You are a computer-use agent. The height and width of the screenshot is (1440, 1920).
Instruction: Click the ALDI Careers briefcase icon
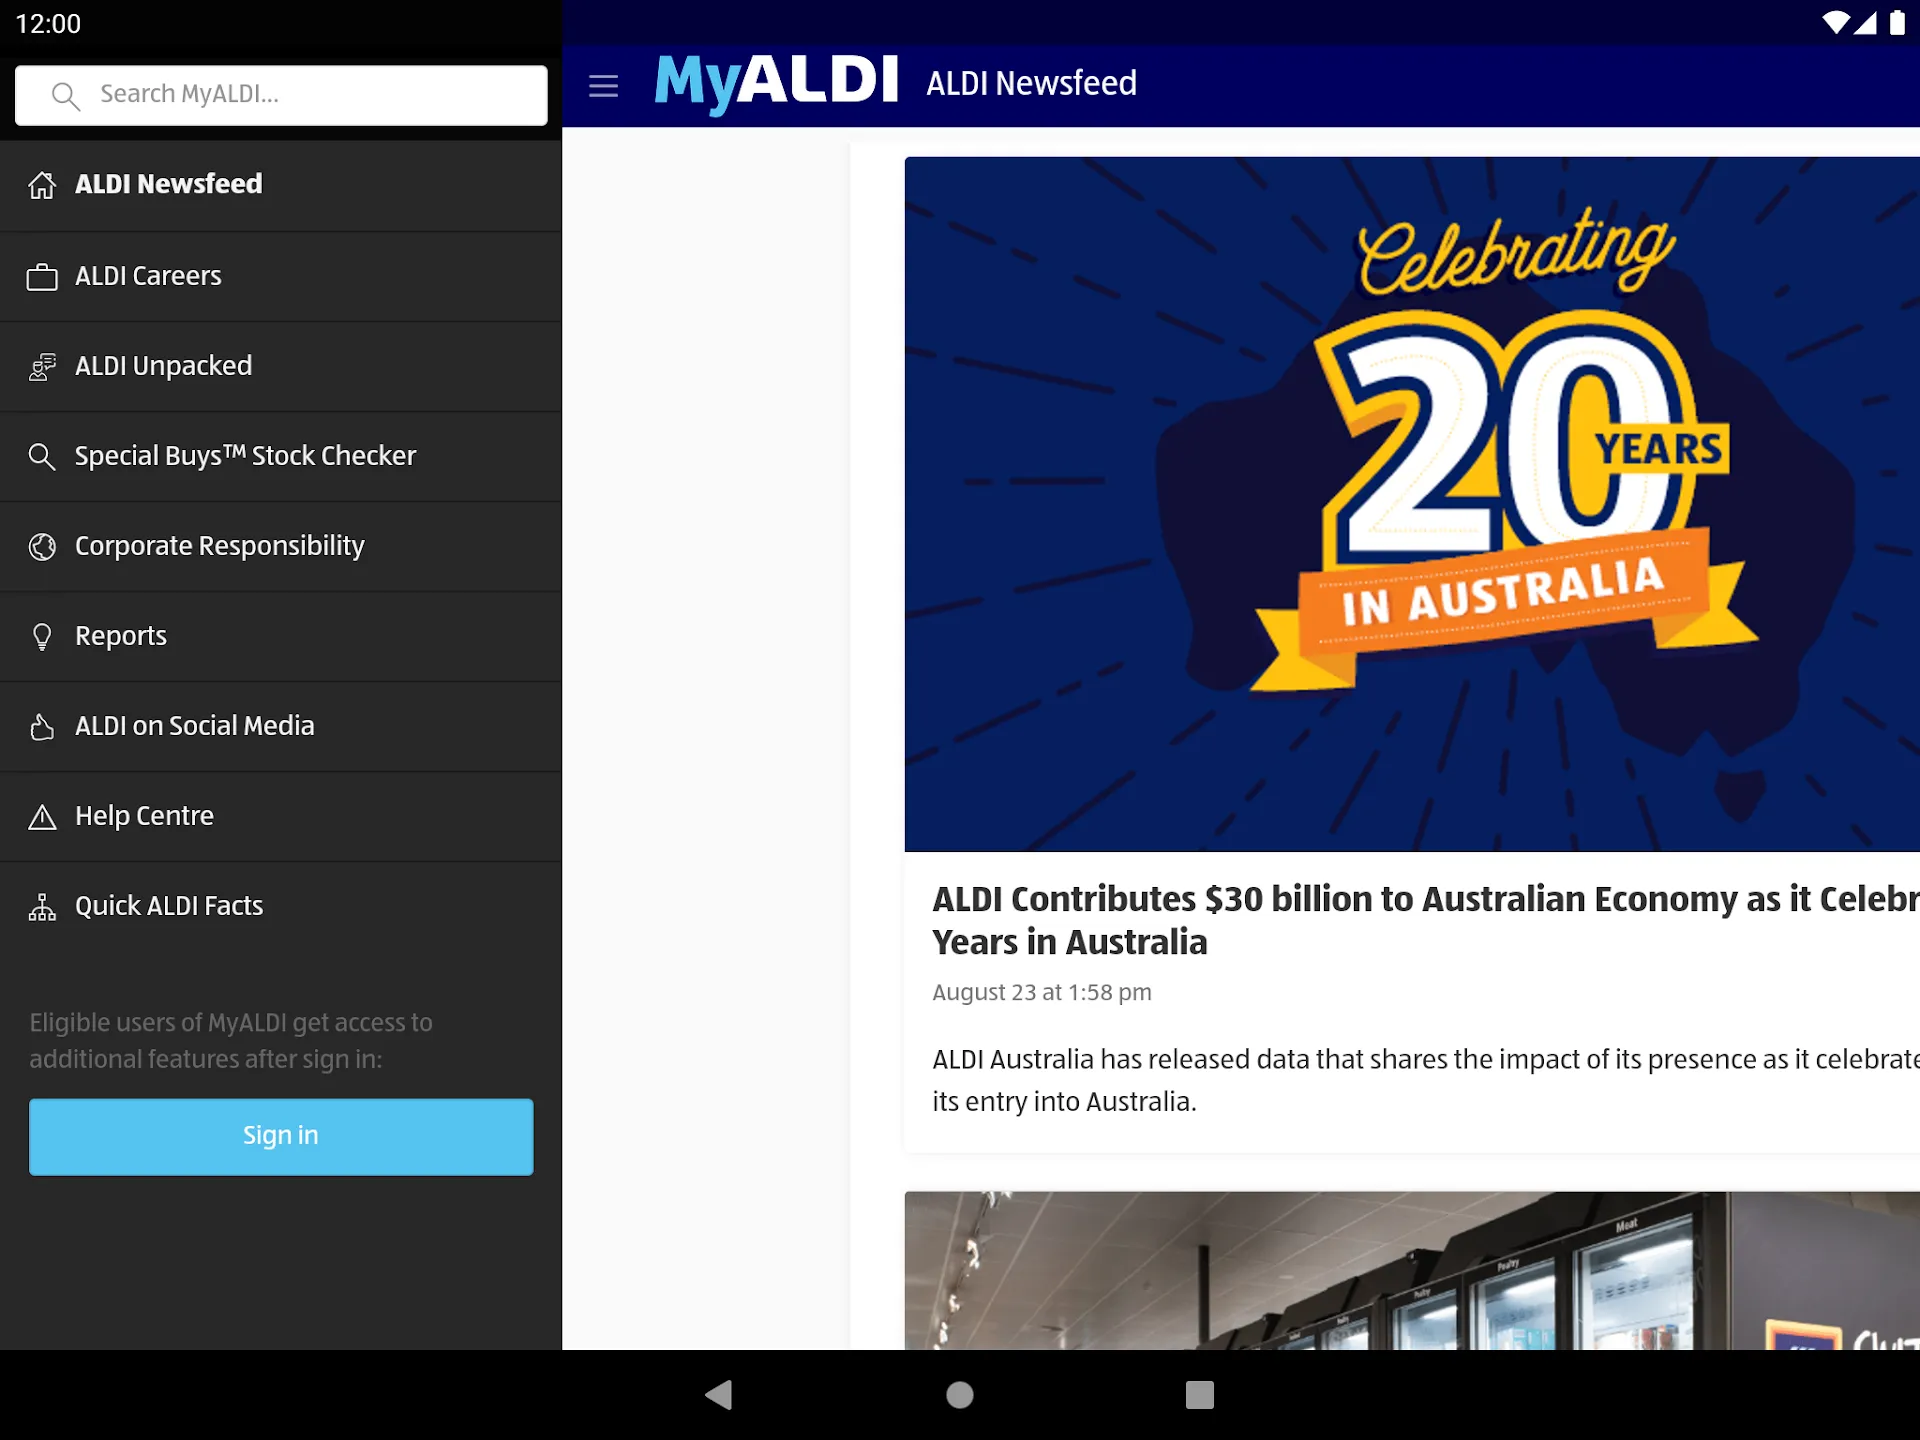[41, 275]
